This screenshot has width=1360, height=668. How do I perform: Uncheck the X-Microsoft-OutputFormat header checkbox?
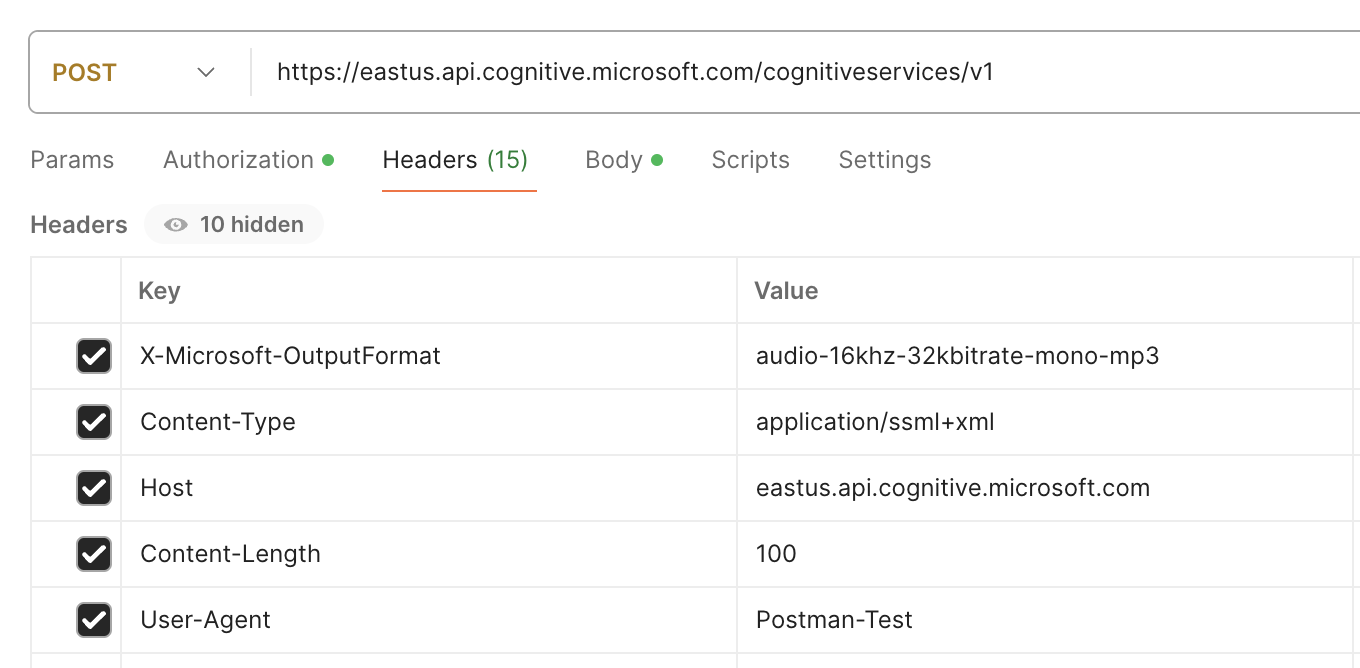coord(94,356)
